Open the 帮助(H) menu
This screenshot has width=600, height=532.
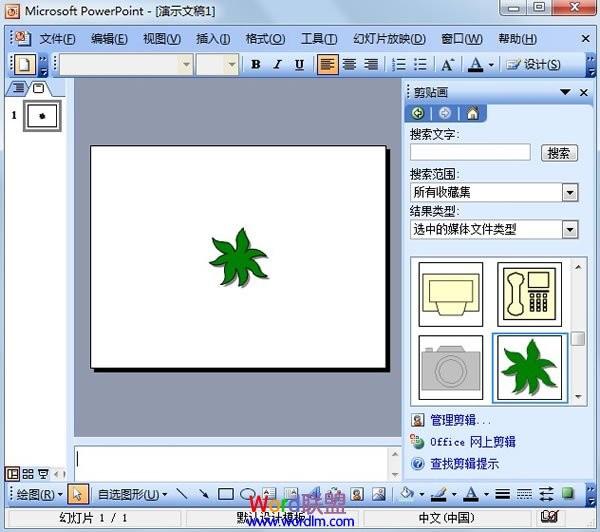(x=517, y=39)
